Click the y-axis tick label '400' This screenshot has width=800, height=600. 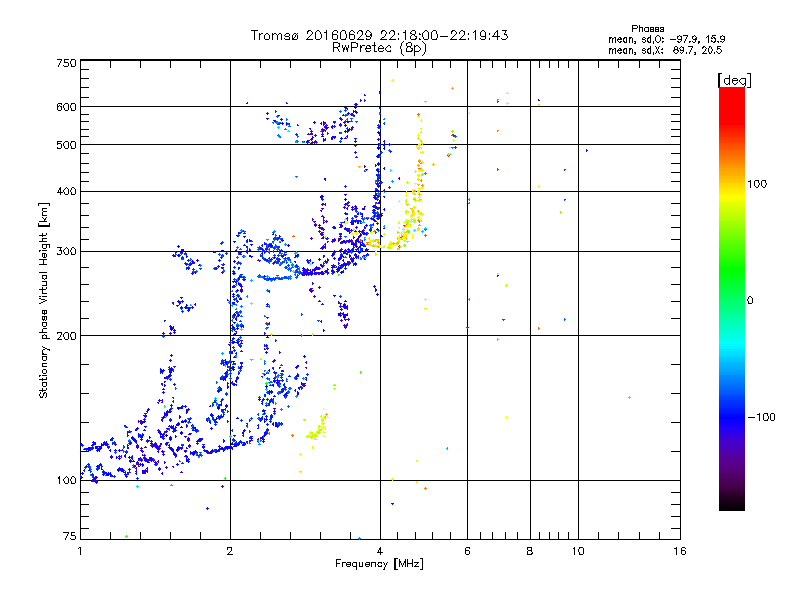point(66,192)
